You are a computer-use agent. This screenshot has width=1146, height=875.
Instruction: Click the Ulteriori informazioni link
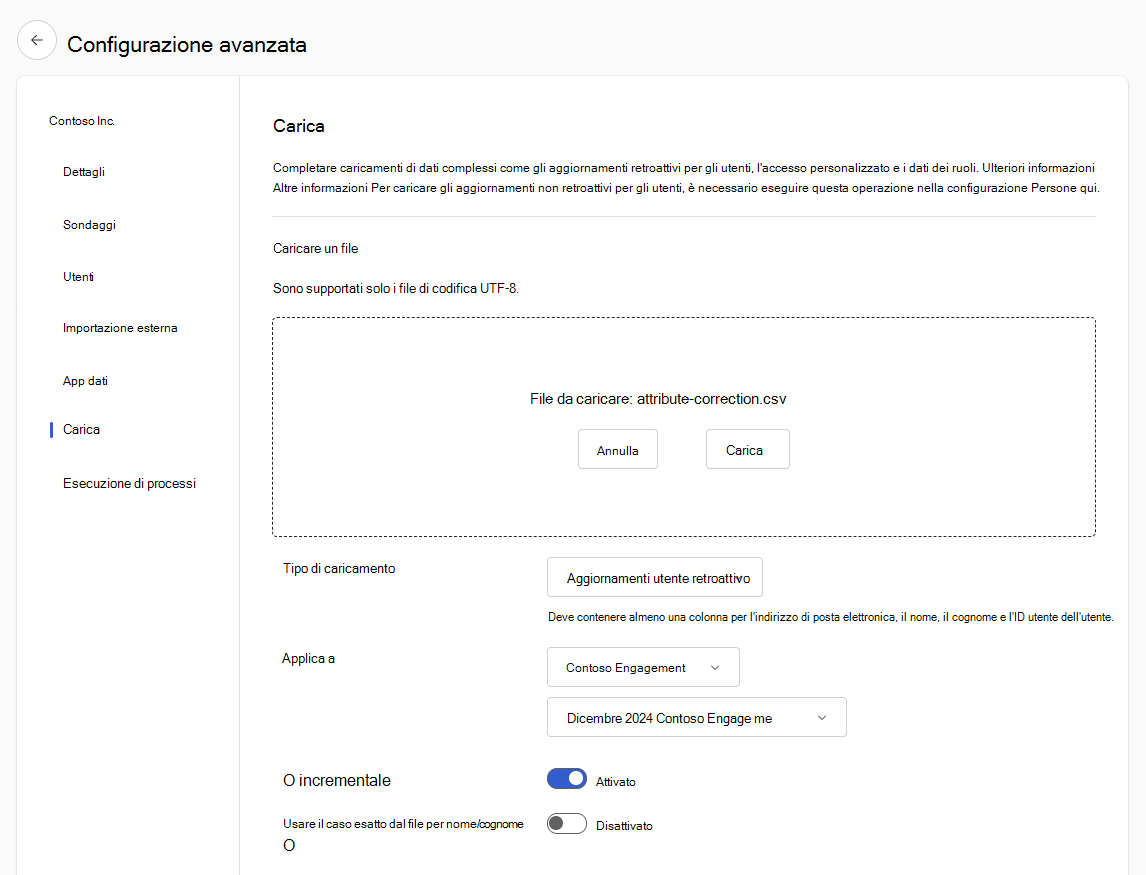point(1038,167)
